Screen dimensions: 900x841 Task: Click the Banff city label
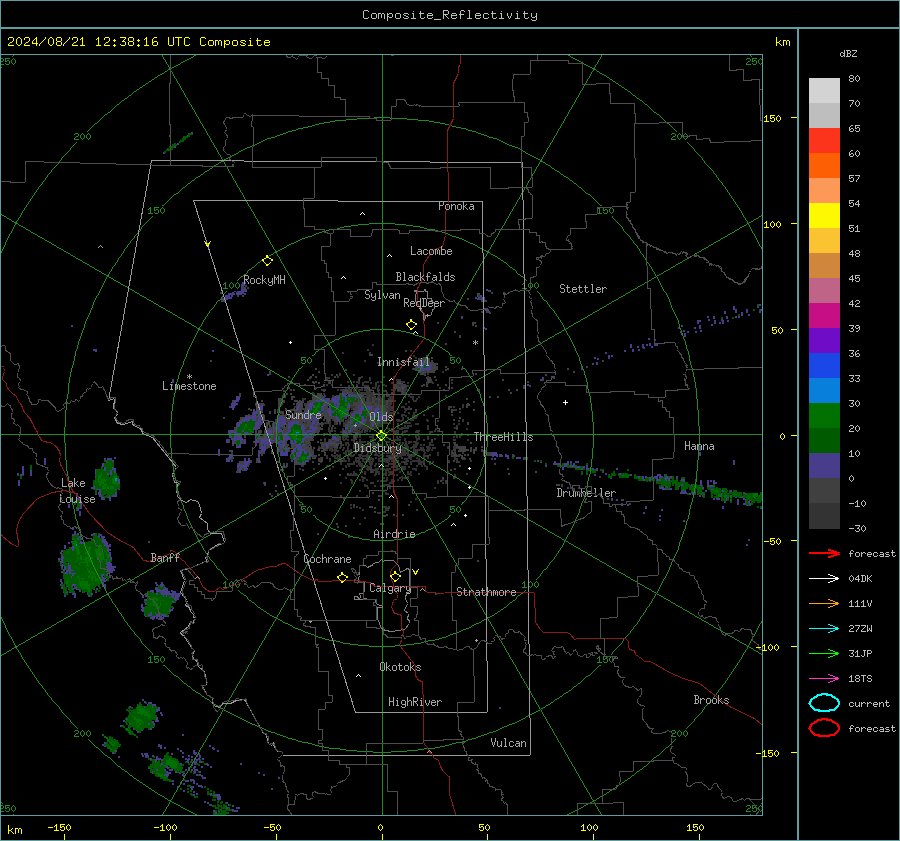coord(165,557)
